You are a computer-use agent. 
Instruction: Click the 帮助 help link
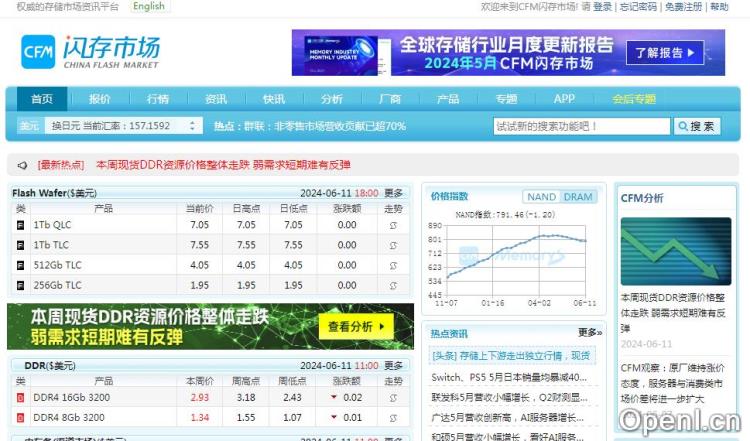tap(719, 7)
